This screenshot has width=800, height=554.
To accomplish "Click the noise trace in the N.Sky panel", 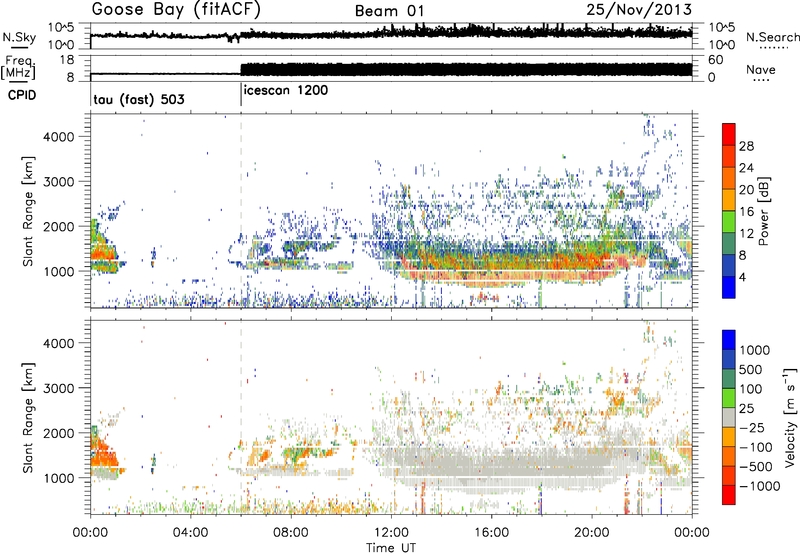I will 391,34.
